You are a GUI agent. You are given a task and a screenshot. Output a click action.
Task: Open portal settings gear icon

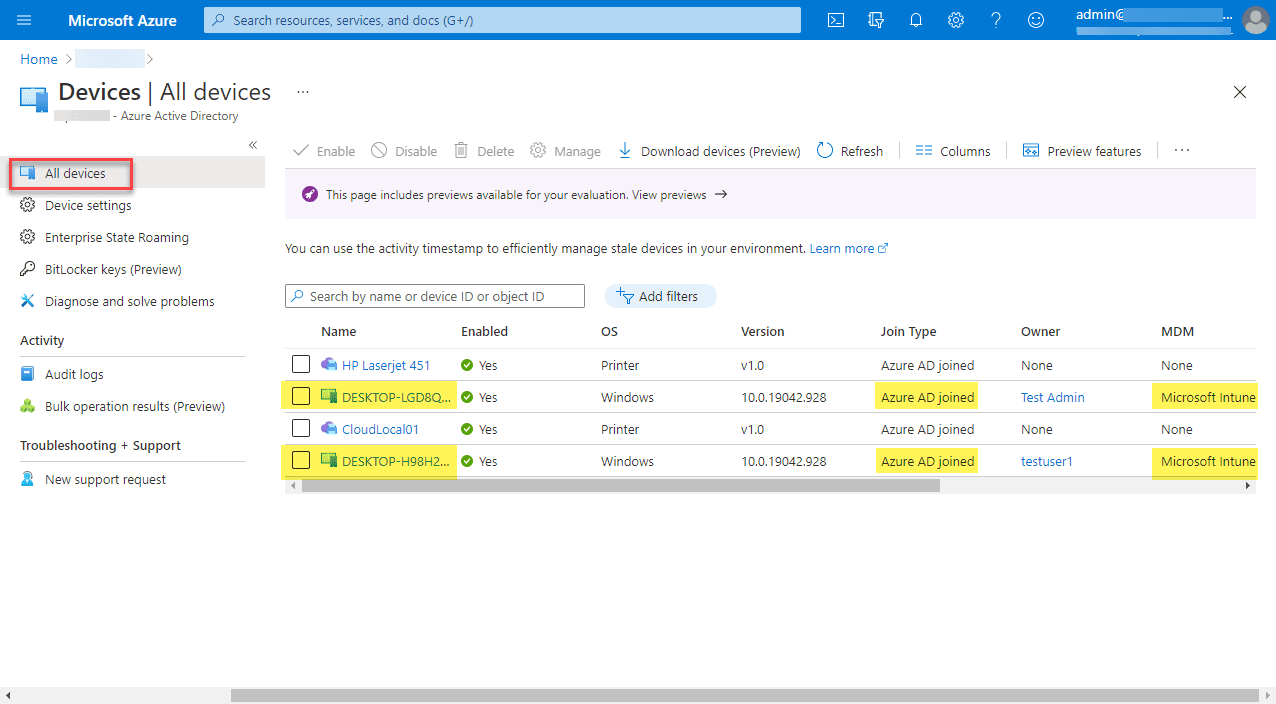point(956,20)
